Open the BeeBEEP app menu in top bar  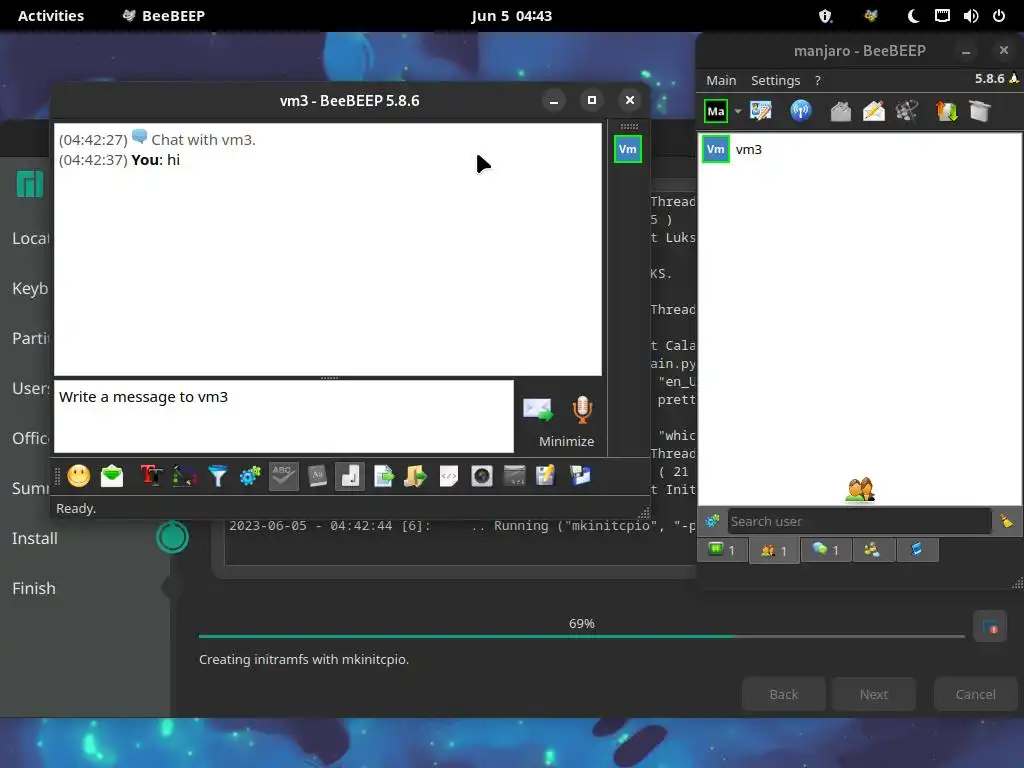pyautogui.click(x=164, y=16)
